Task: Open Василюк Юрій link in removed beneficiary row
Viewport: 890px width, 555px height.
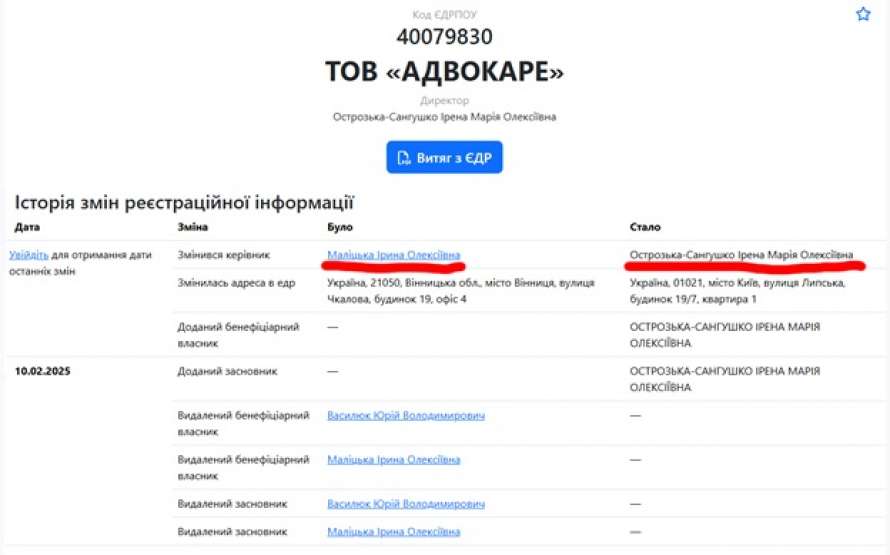Action: point(406,415)
